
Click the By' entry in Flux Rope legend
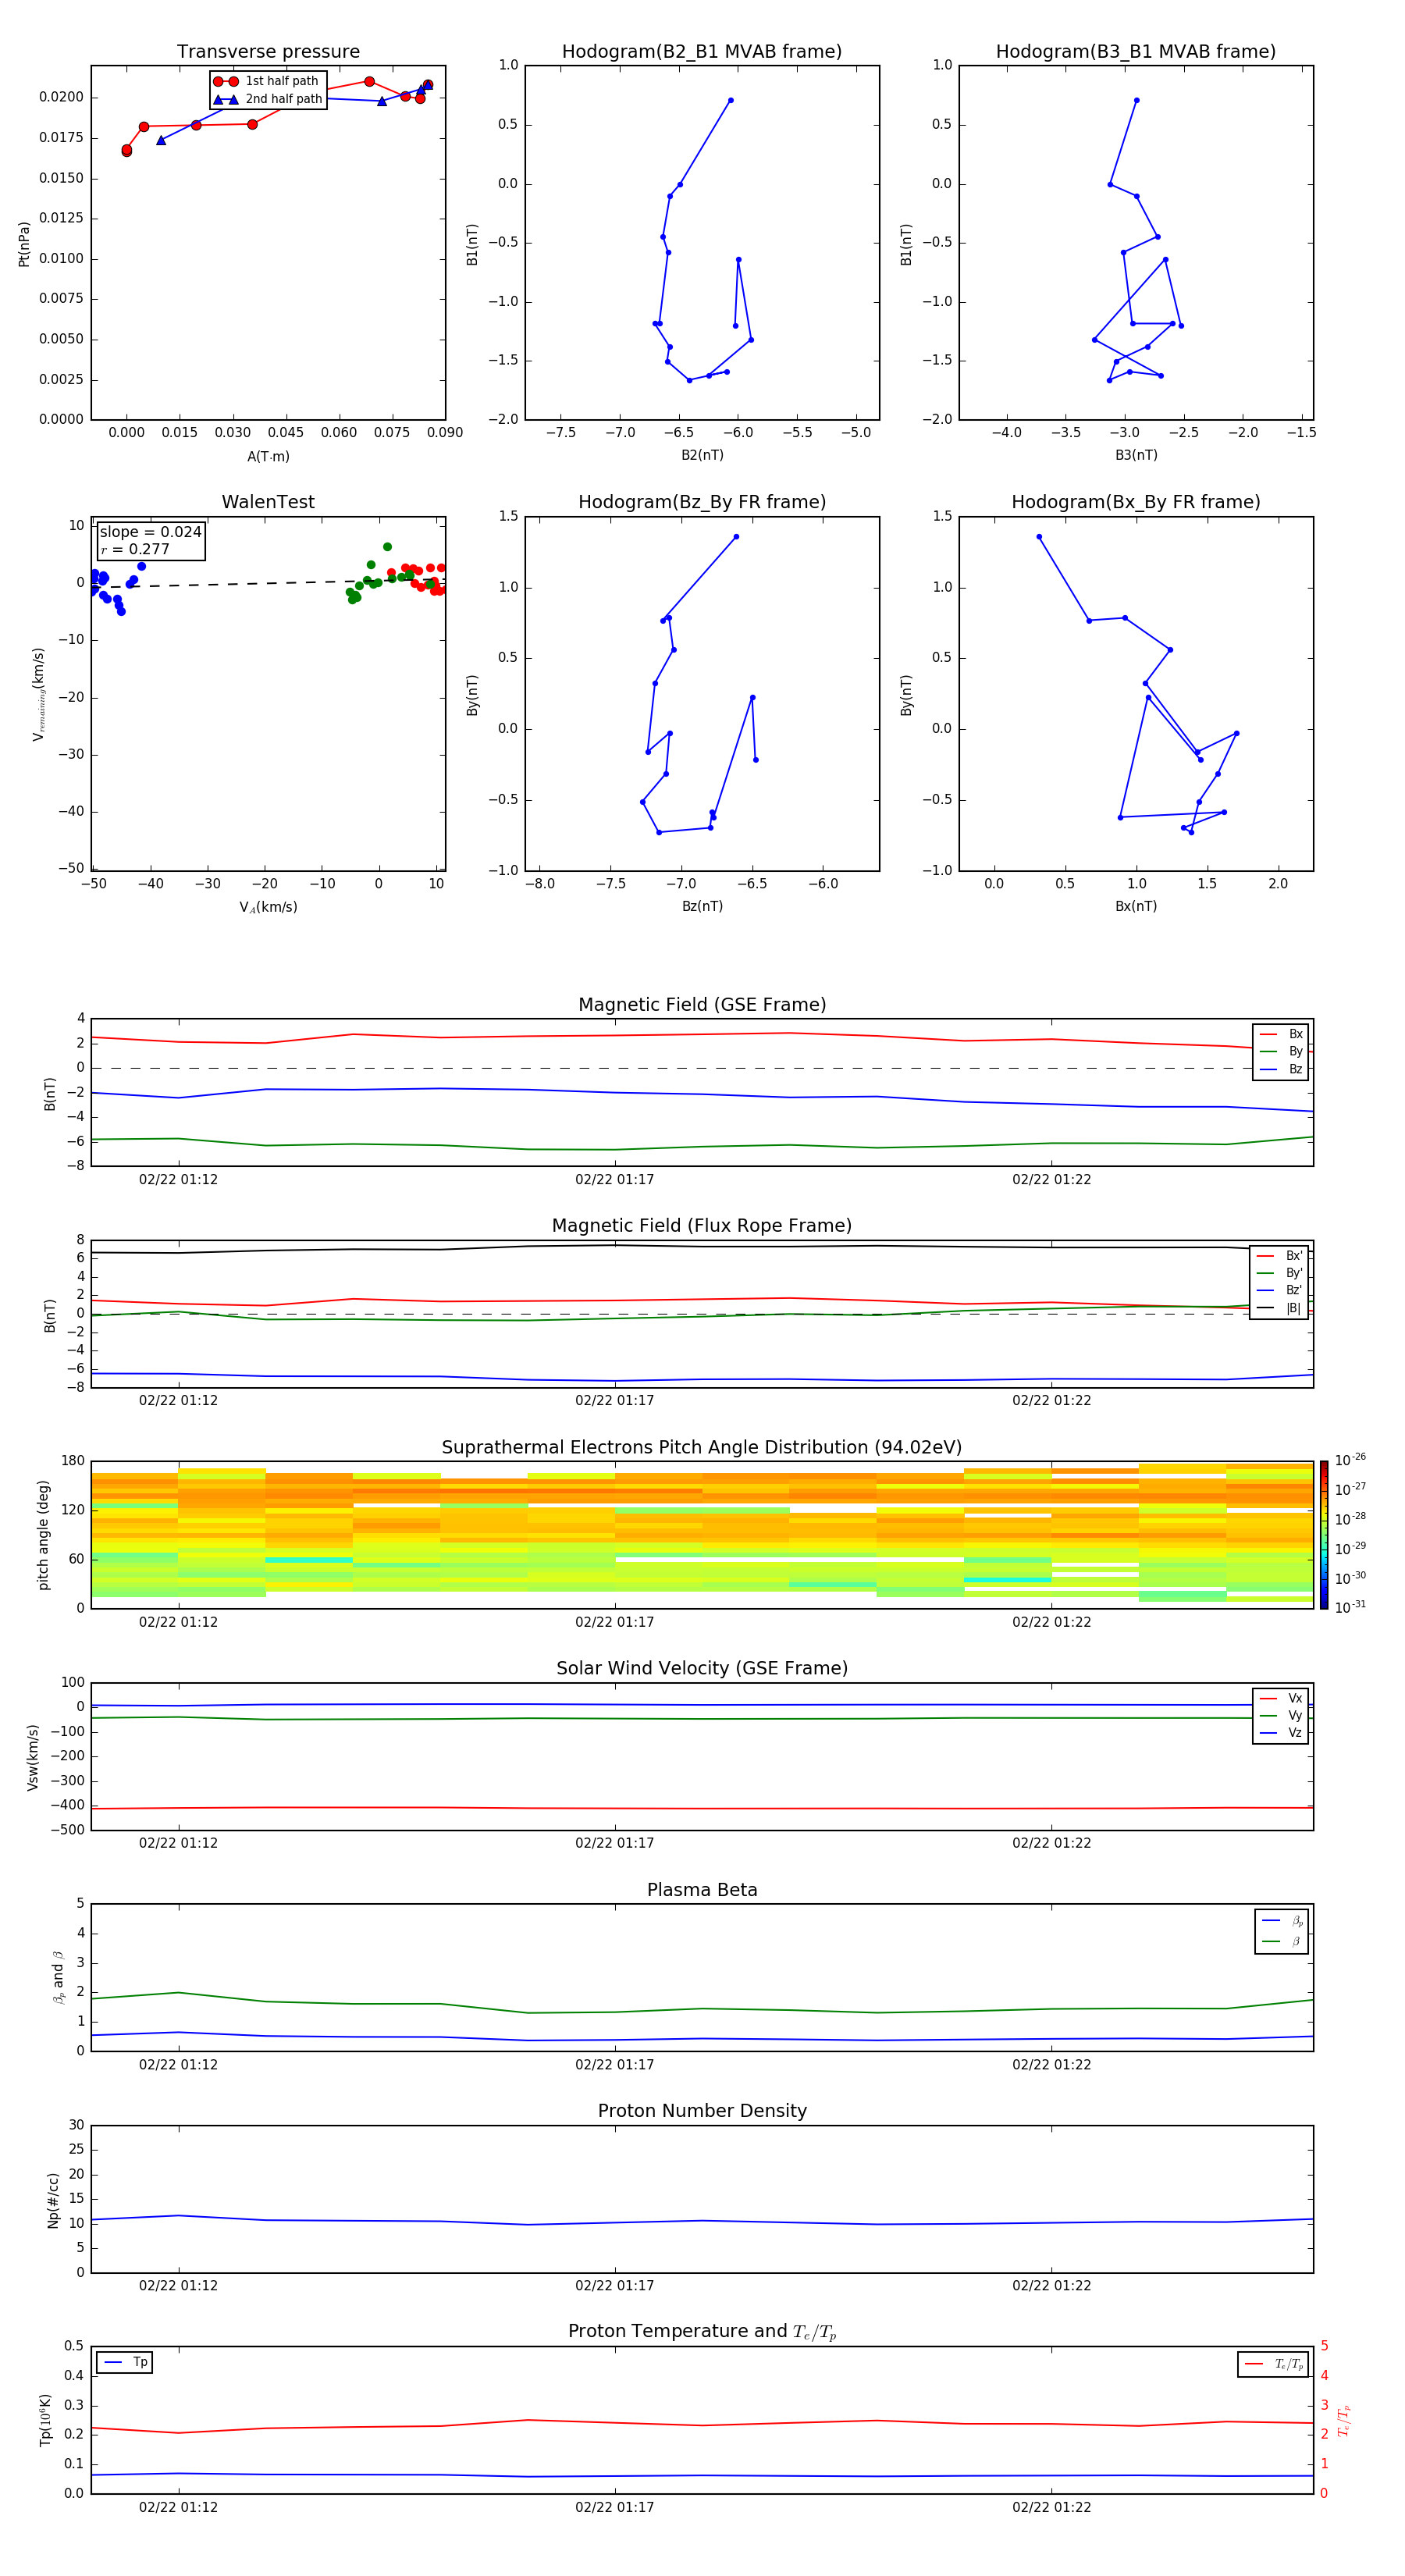[1280, 1273]
